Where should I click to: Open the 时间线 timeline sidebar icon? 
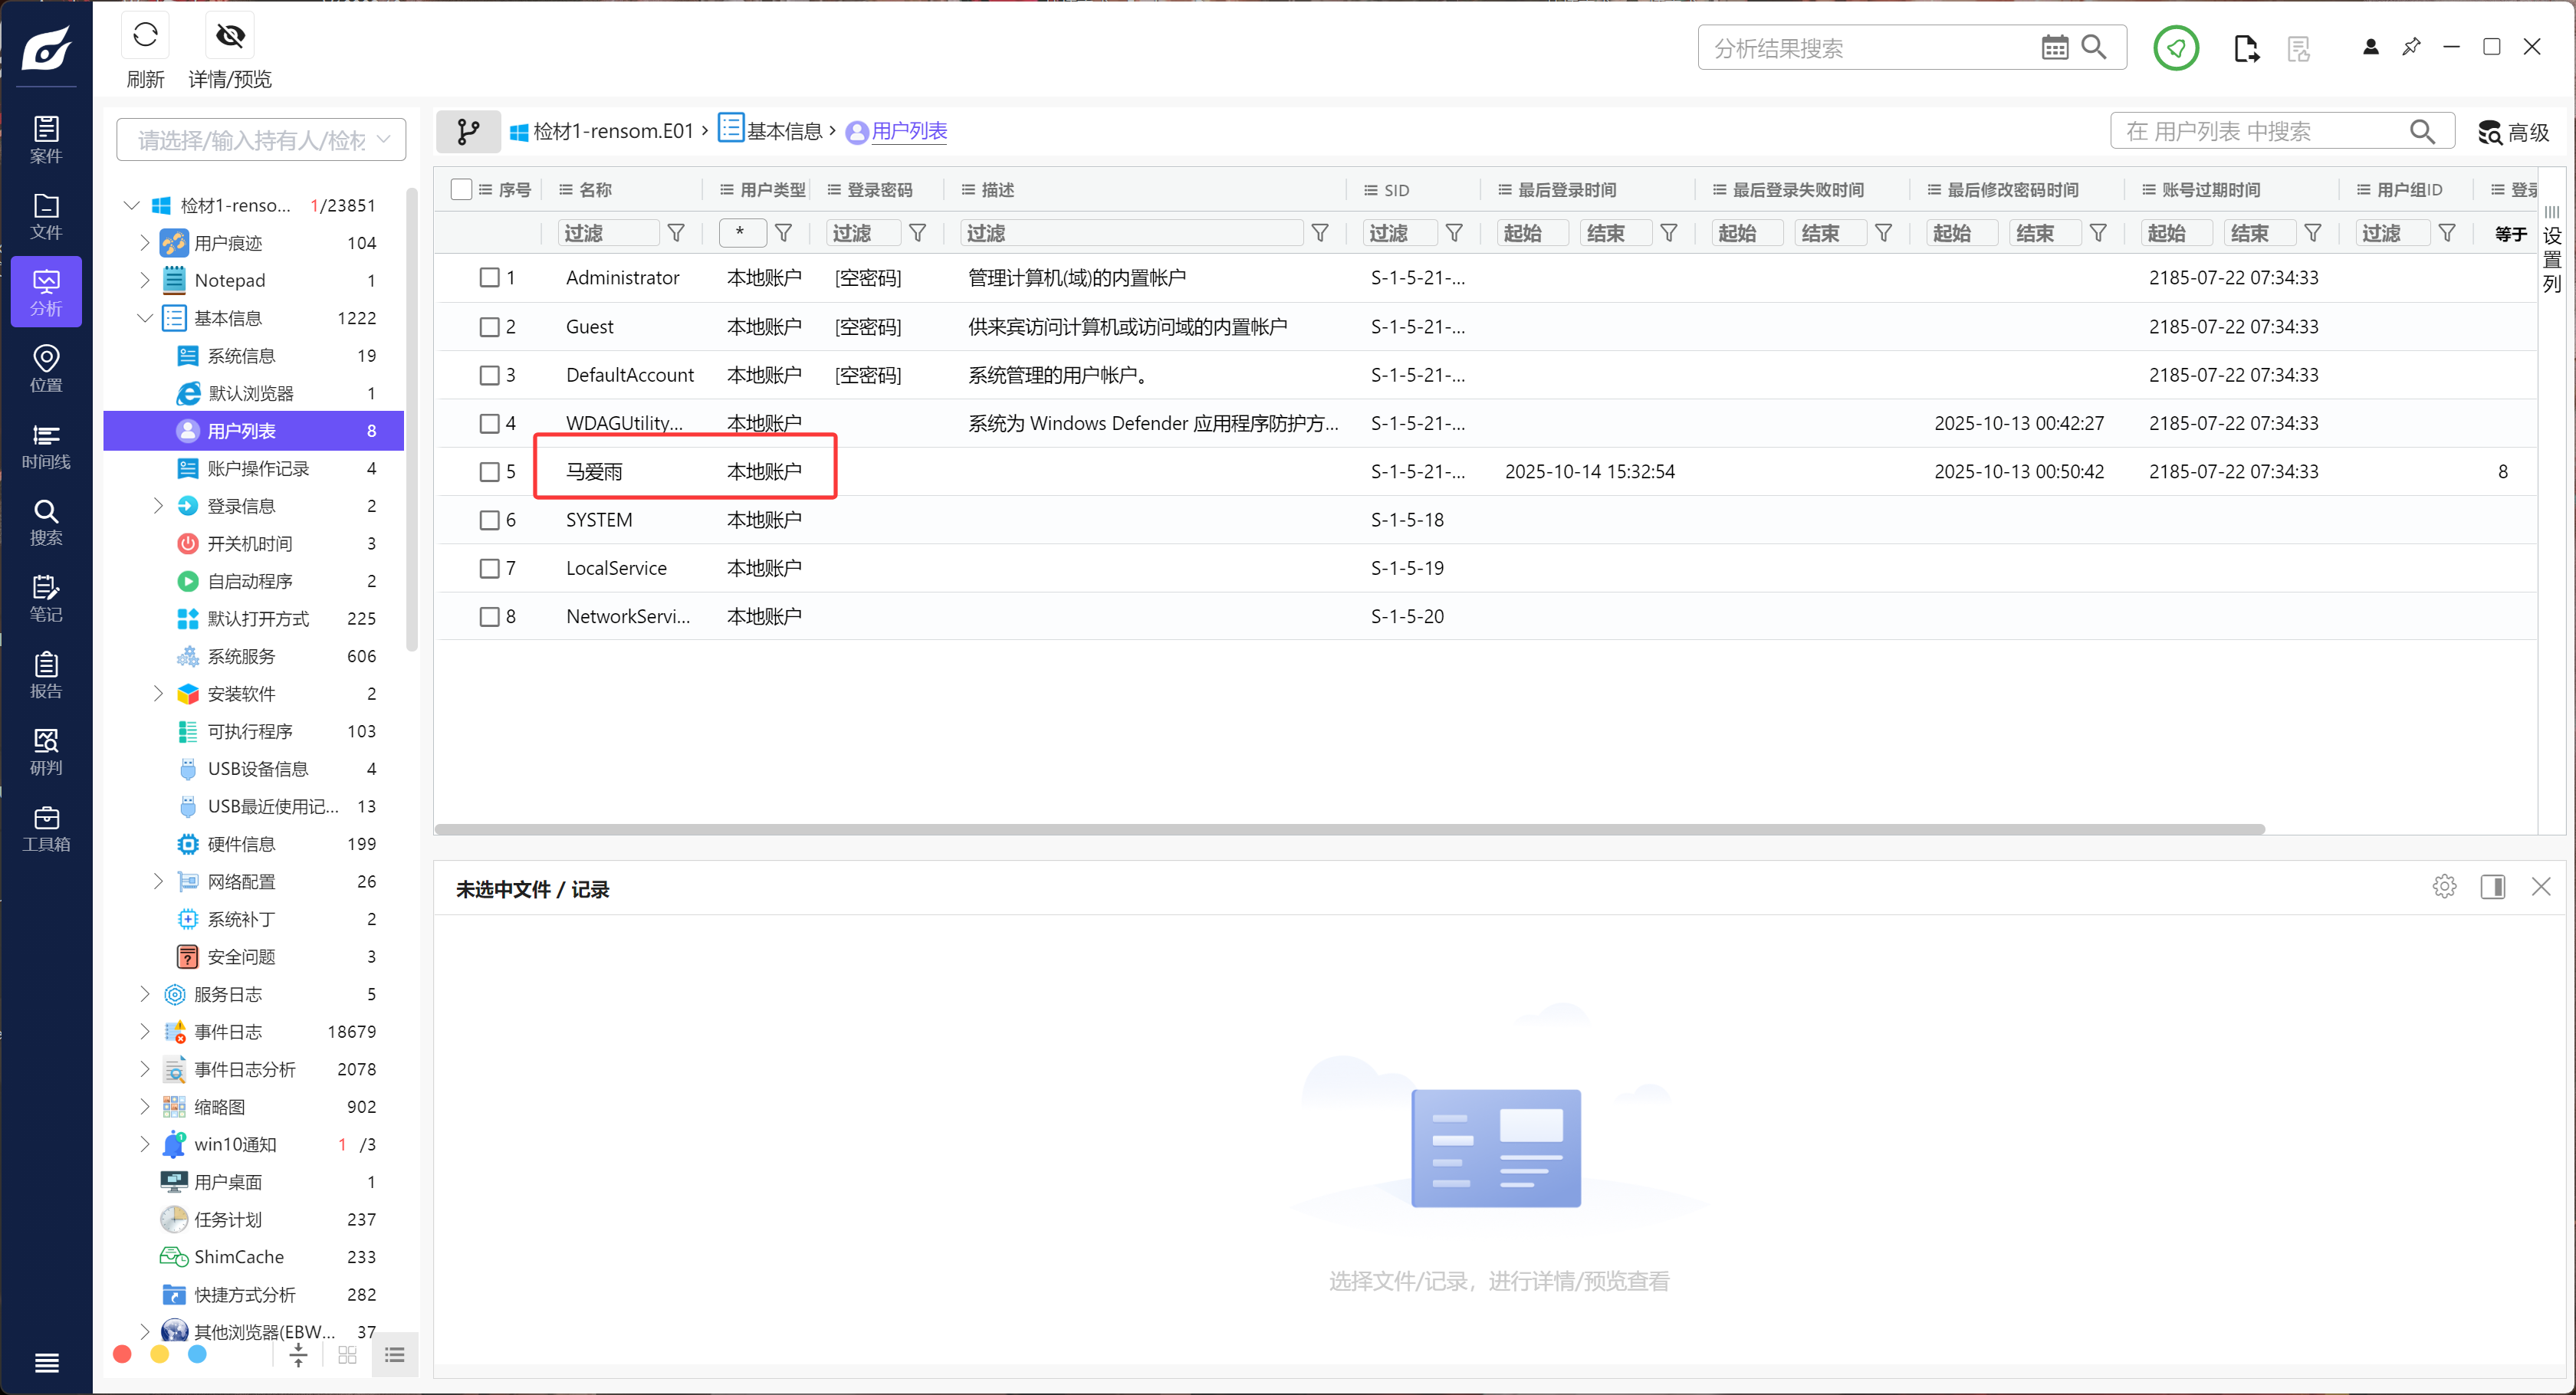(46, 446)
